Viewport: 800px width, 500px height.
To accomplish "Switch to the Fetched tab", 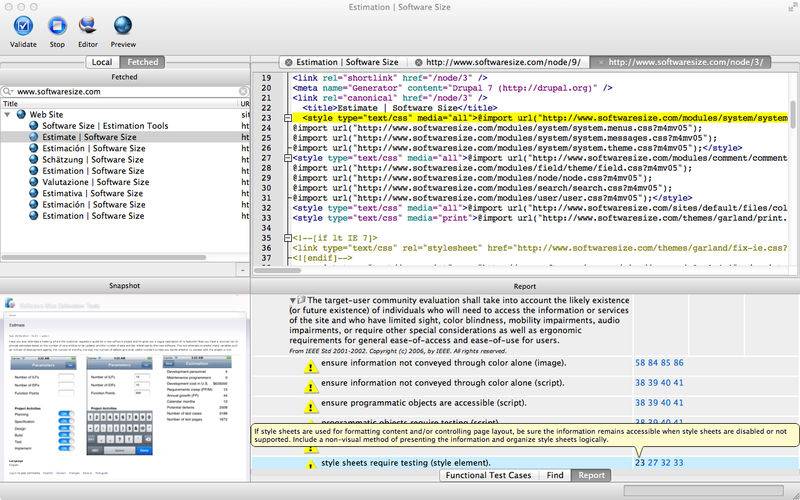I will coord(142,62).
